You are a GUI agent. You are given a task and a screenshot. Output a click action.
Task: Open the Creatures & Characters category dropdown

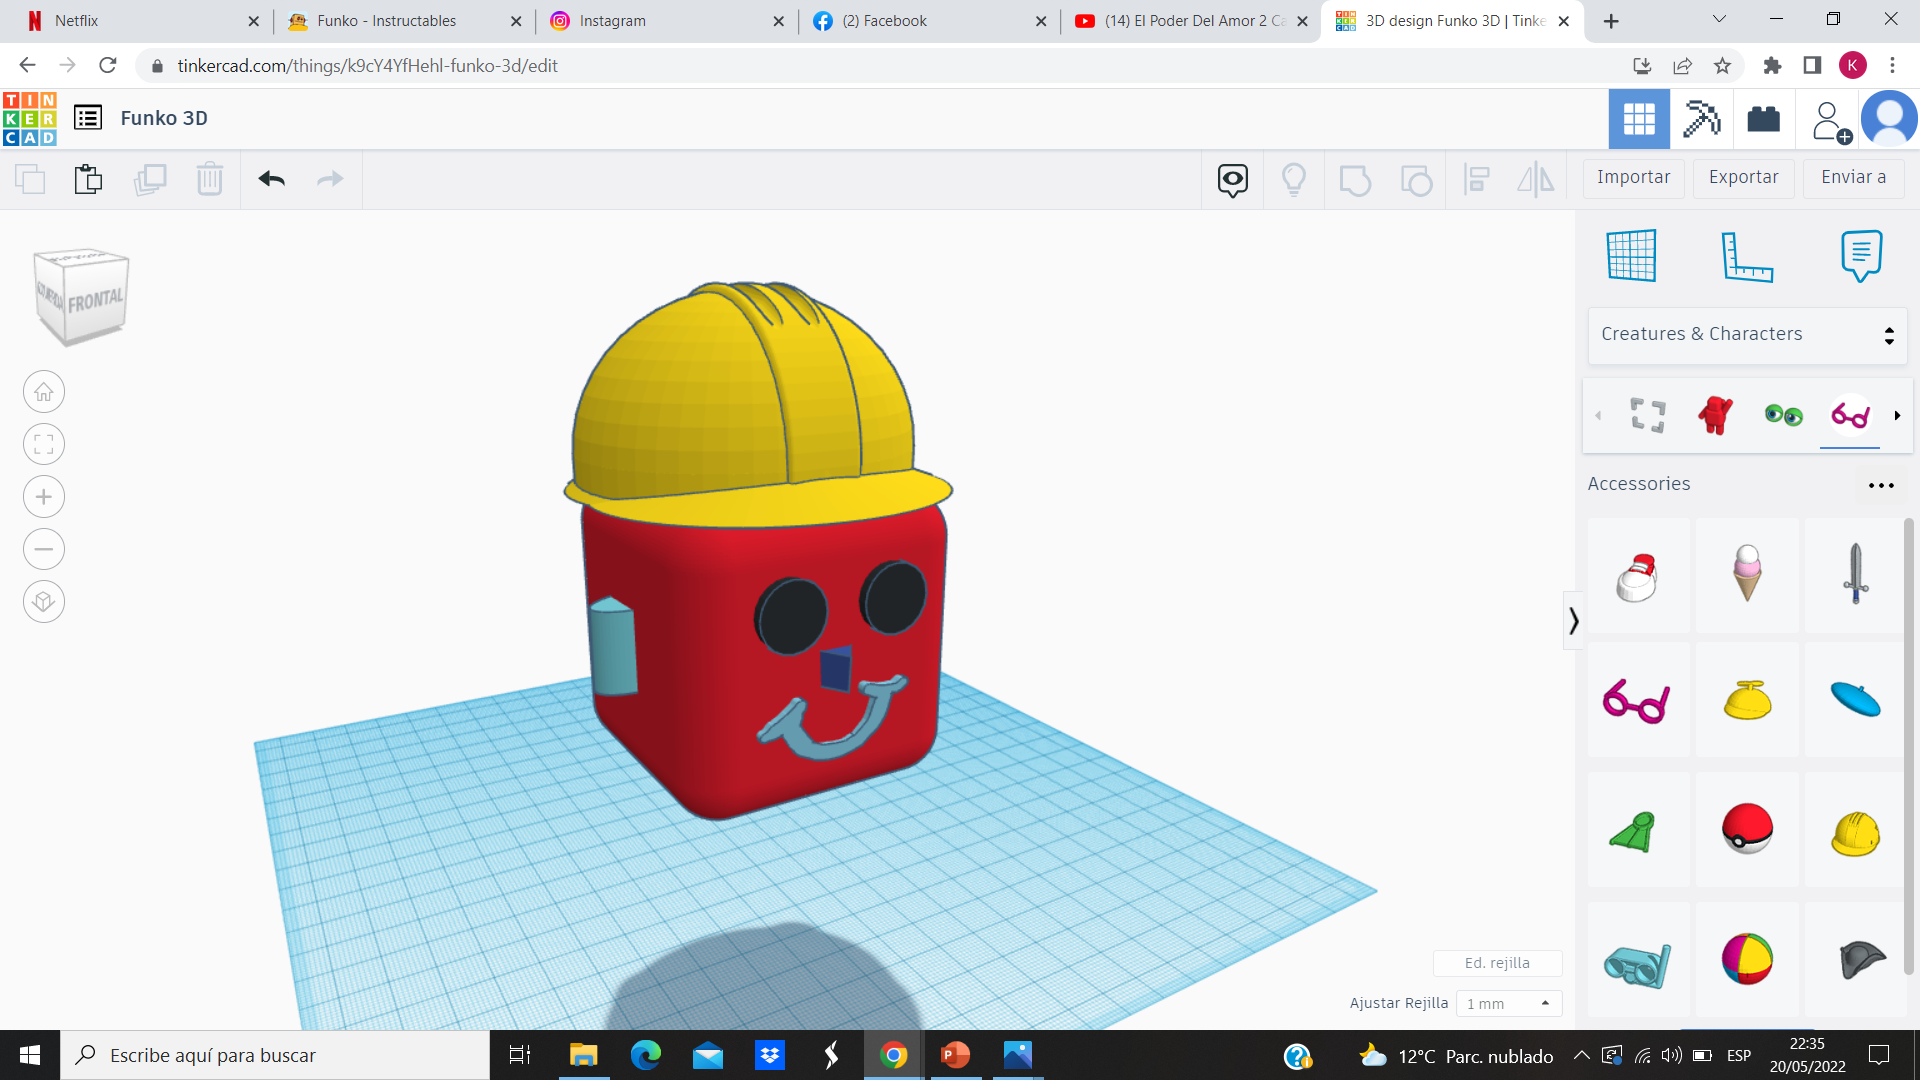[1746, 335]
